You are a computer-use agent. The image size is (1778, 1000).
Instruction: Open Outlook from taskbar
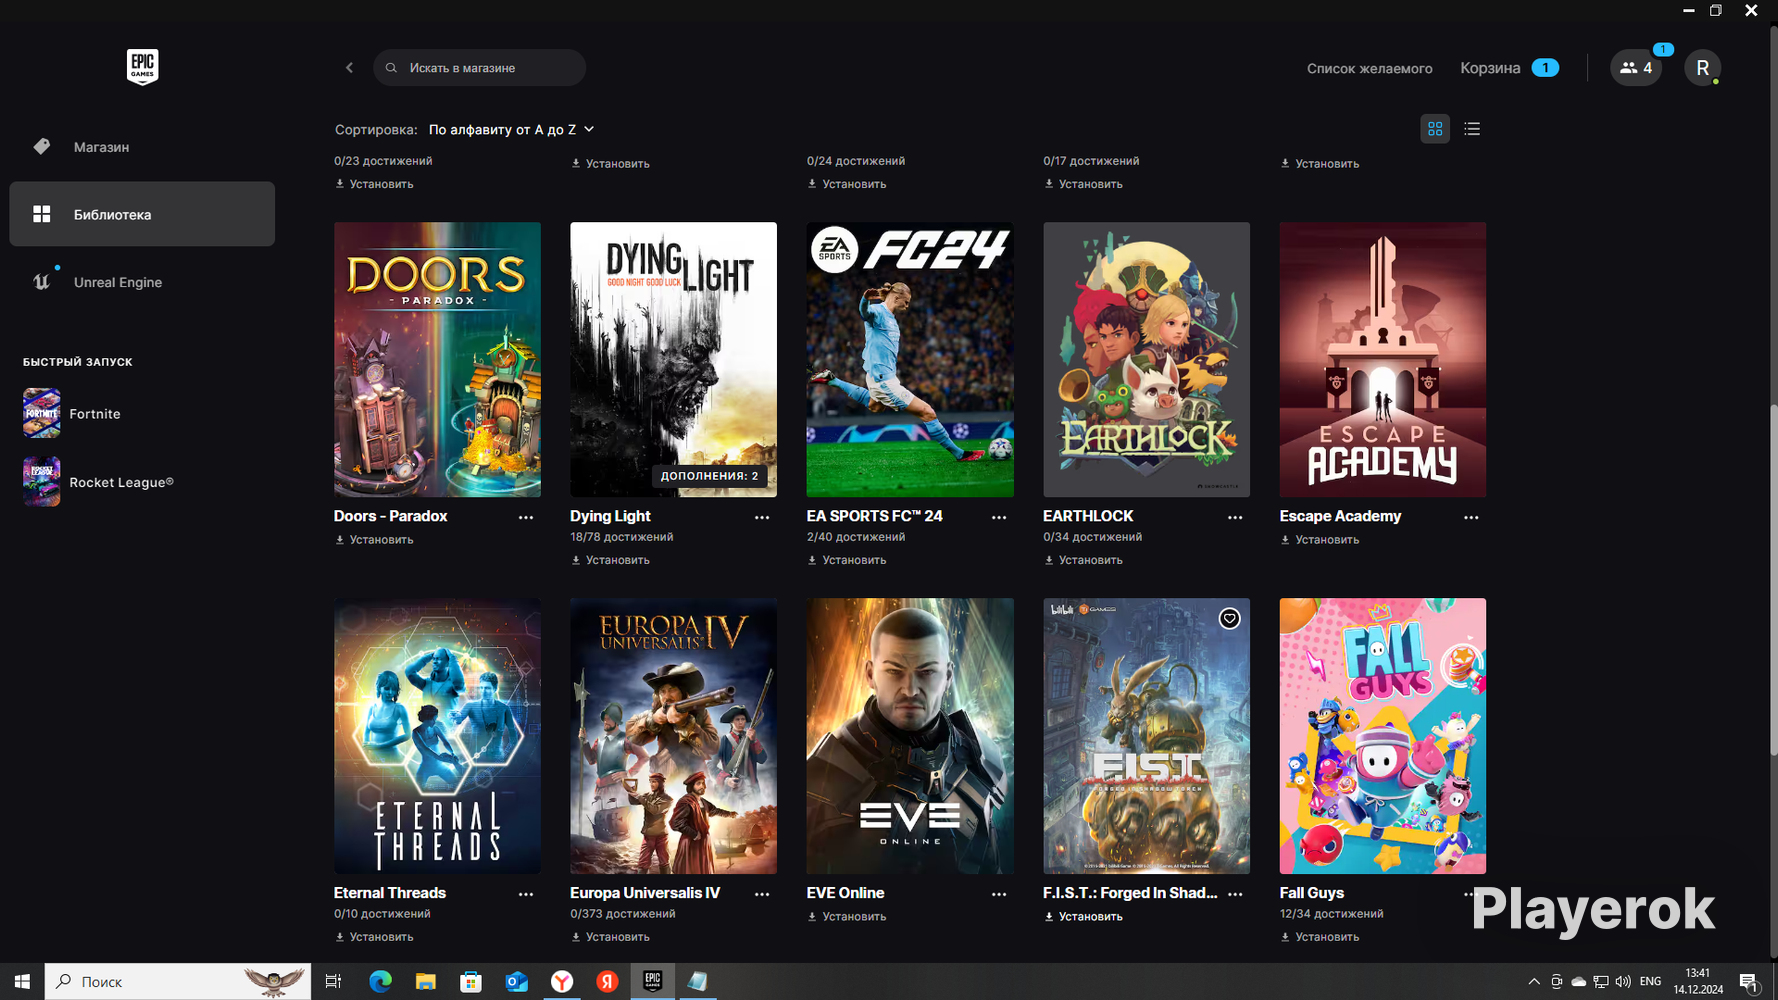516,982
